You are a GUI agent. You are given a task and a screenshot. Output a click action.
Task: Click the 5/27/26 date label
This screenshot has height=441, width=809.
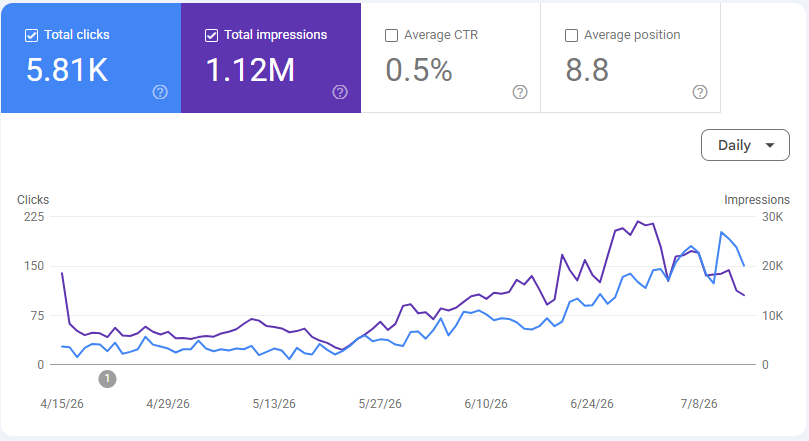pos(380,404)
